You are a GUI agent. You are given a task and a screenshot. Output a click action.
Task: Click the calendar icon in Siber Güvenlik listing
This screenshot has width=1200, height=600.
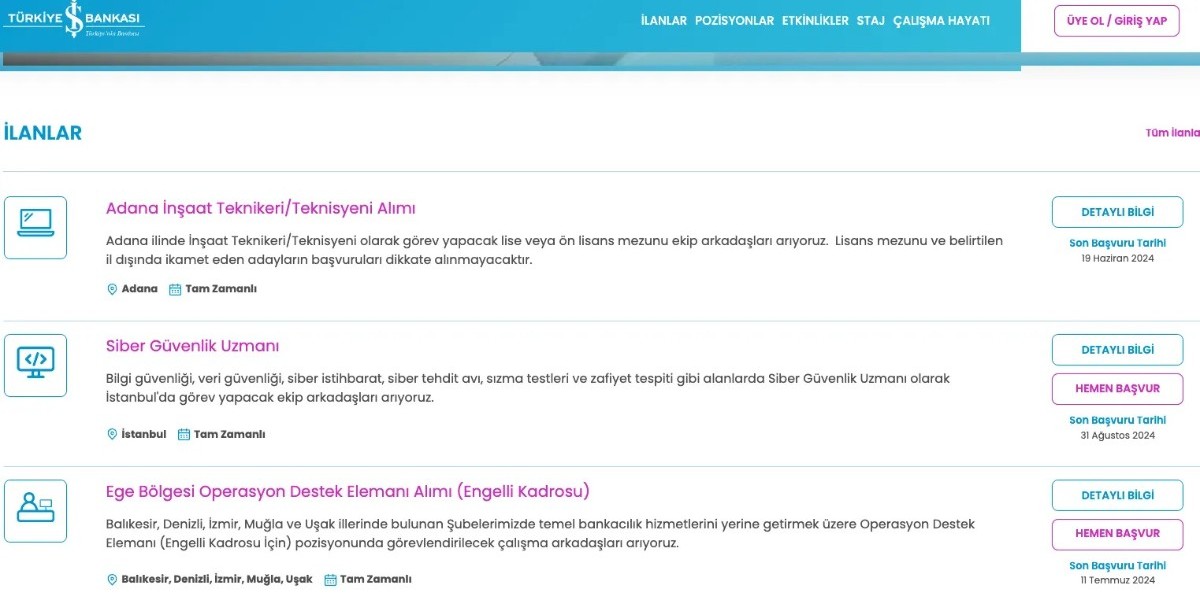[183, 434]
